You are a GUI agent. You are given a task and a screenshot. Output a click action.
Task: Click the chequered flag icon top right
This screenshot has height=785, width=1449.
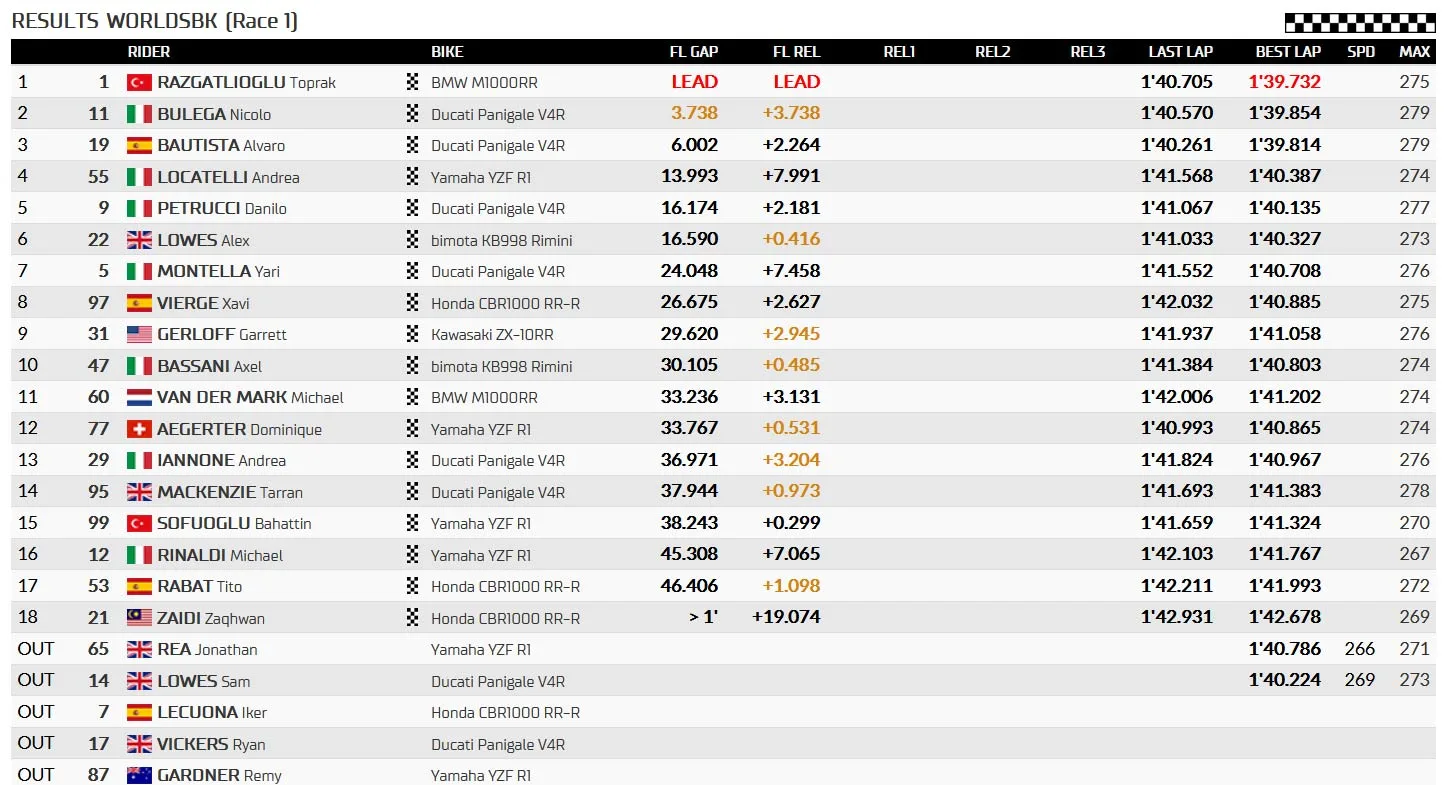coord(1359,23)
